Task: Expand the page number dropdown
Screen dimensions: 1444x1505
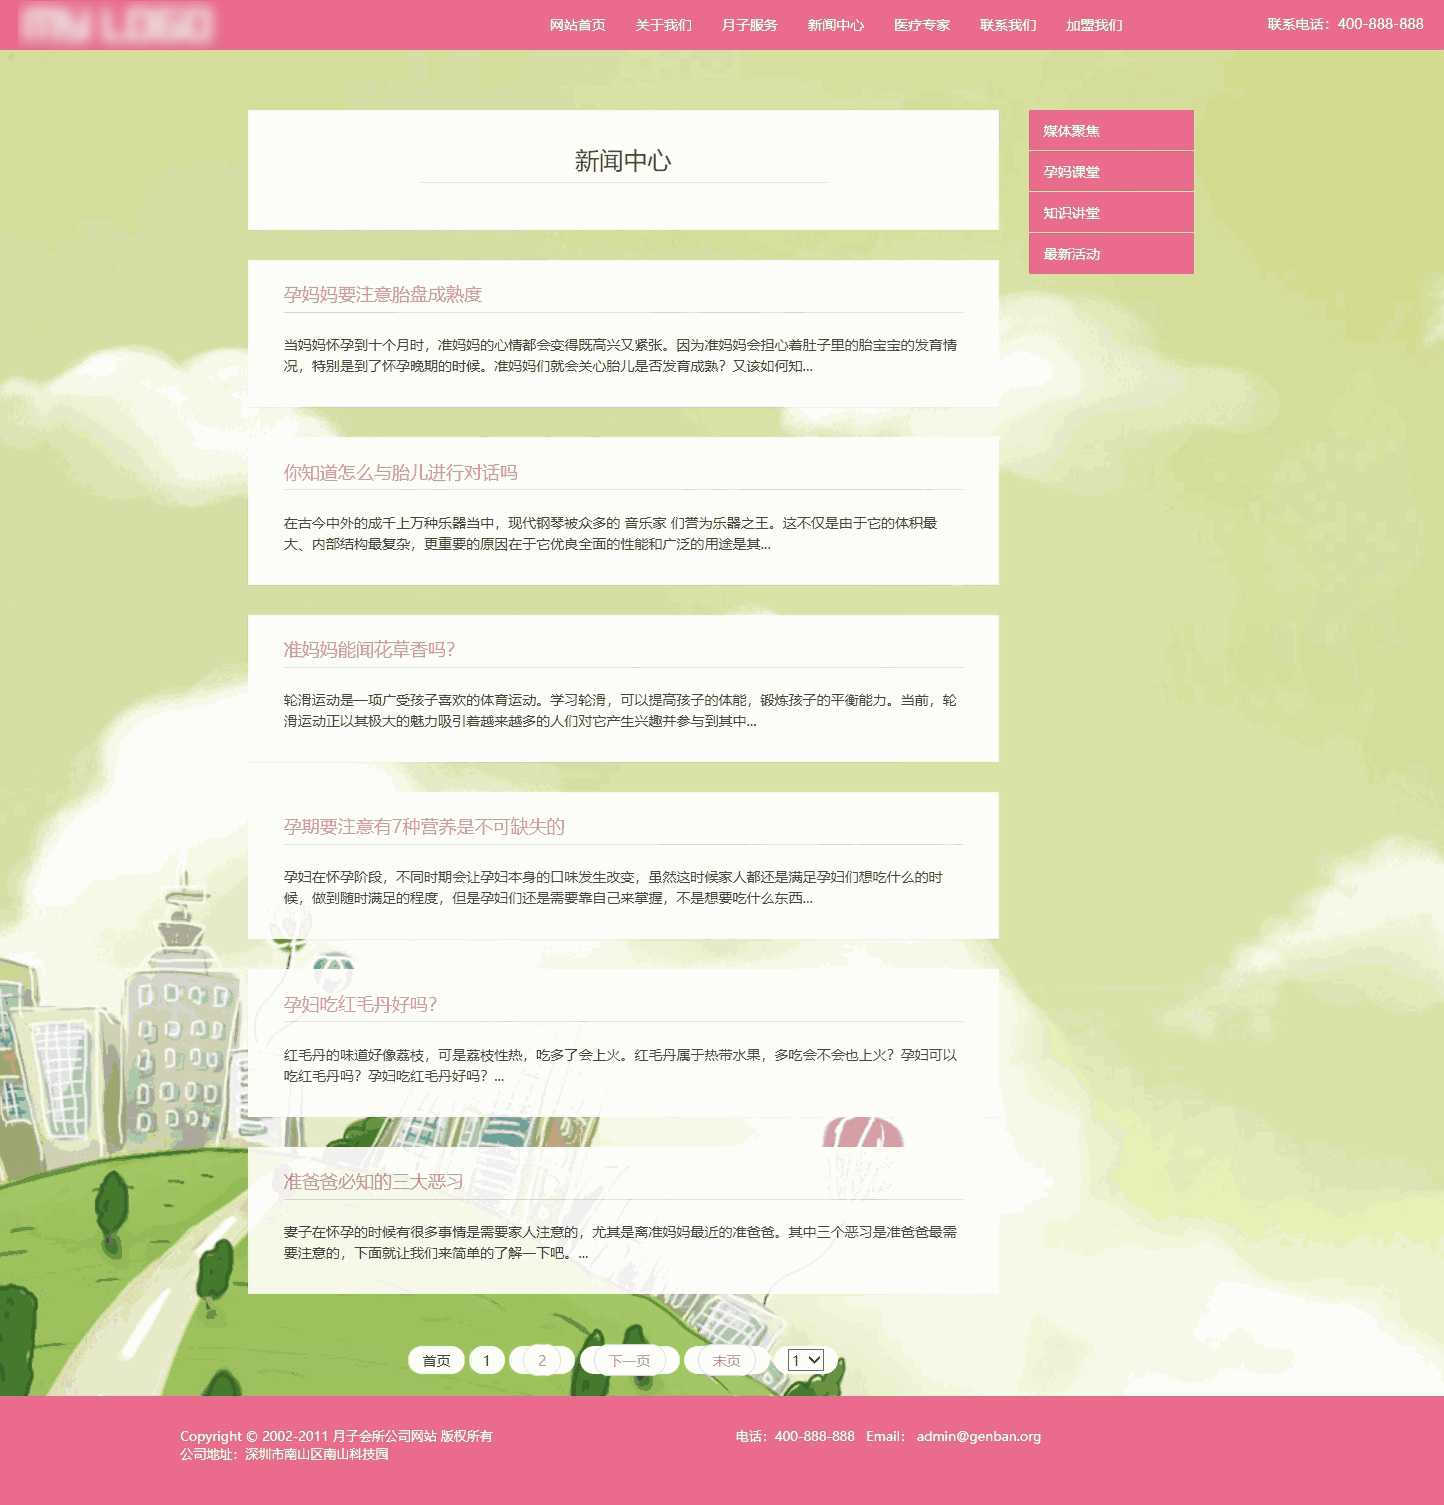Action: pos(805,1360)
